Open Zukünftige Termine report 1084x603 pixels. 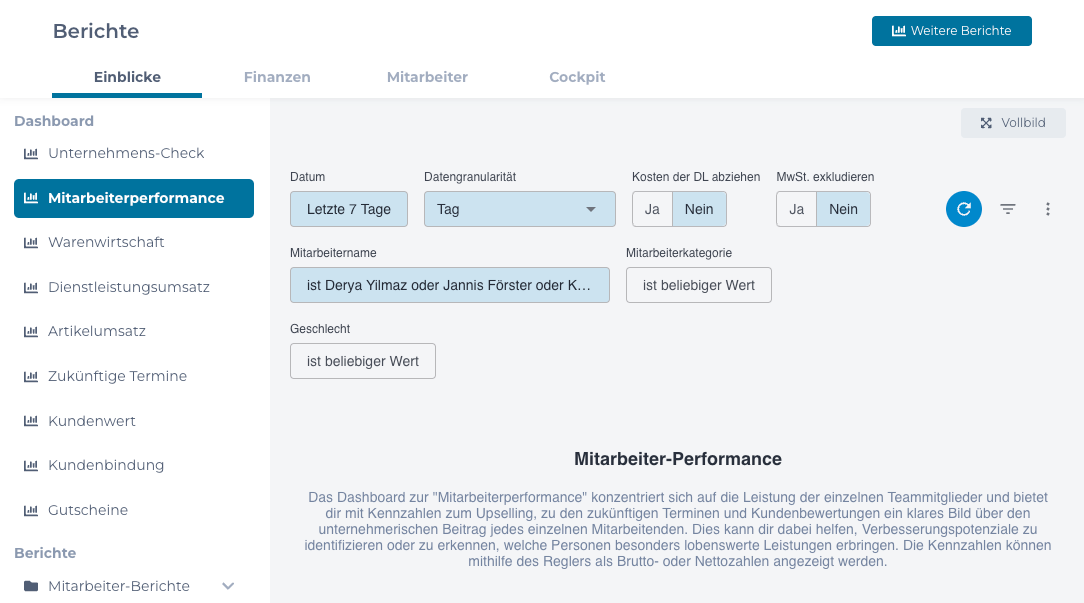click(x=117, y=376)
